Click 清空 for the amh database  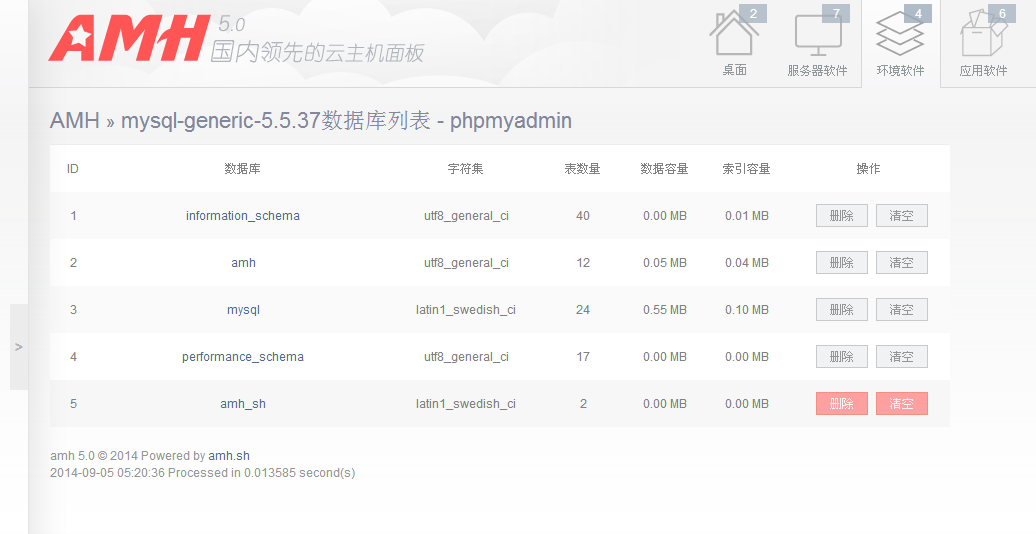[902, 263]
